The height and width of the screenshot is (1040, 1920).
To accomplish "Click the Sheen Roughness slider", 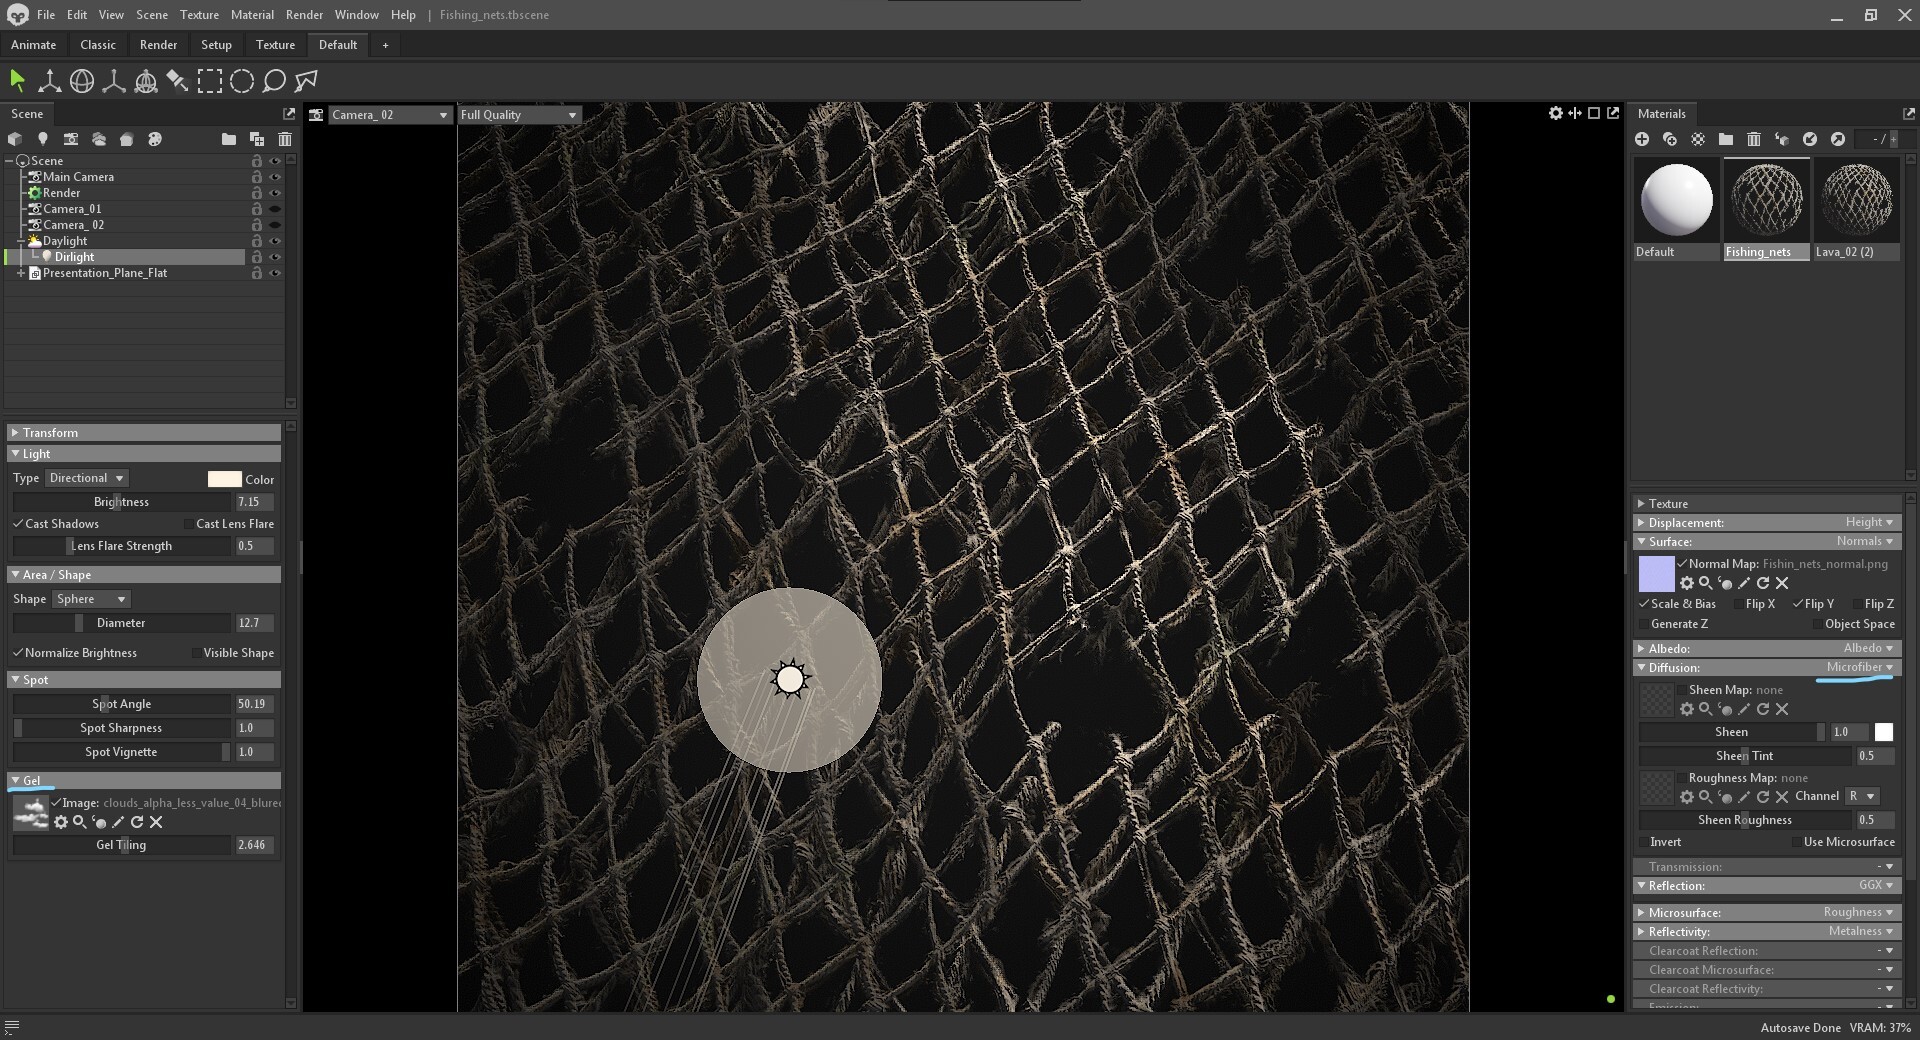I will click(x=1744, y=820).
